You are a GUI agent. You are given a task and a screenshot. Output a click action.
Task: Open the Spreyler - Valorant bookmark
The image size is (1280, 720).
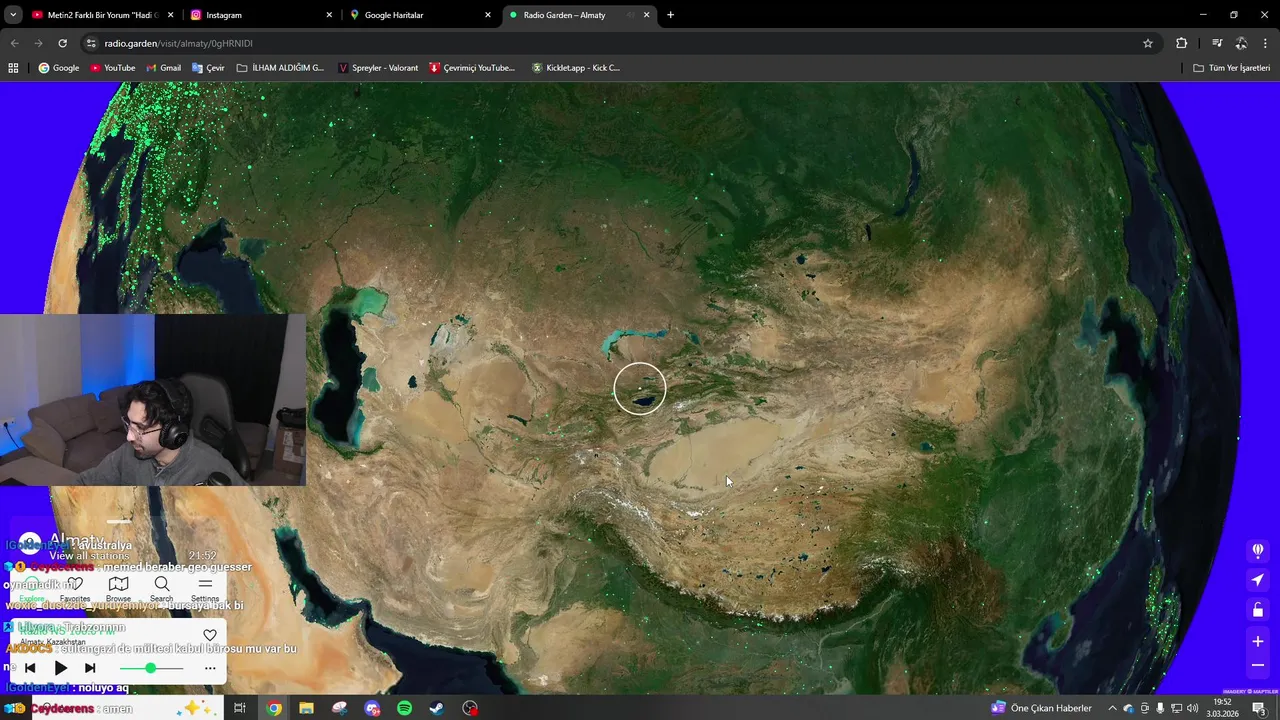point(378,68)
